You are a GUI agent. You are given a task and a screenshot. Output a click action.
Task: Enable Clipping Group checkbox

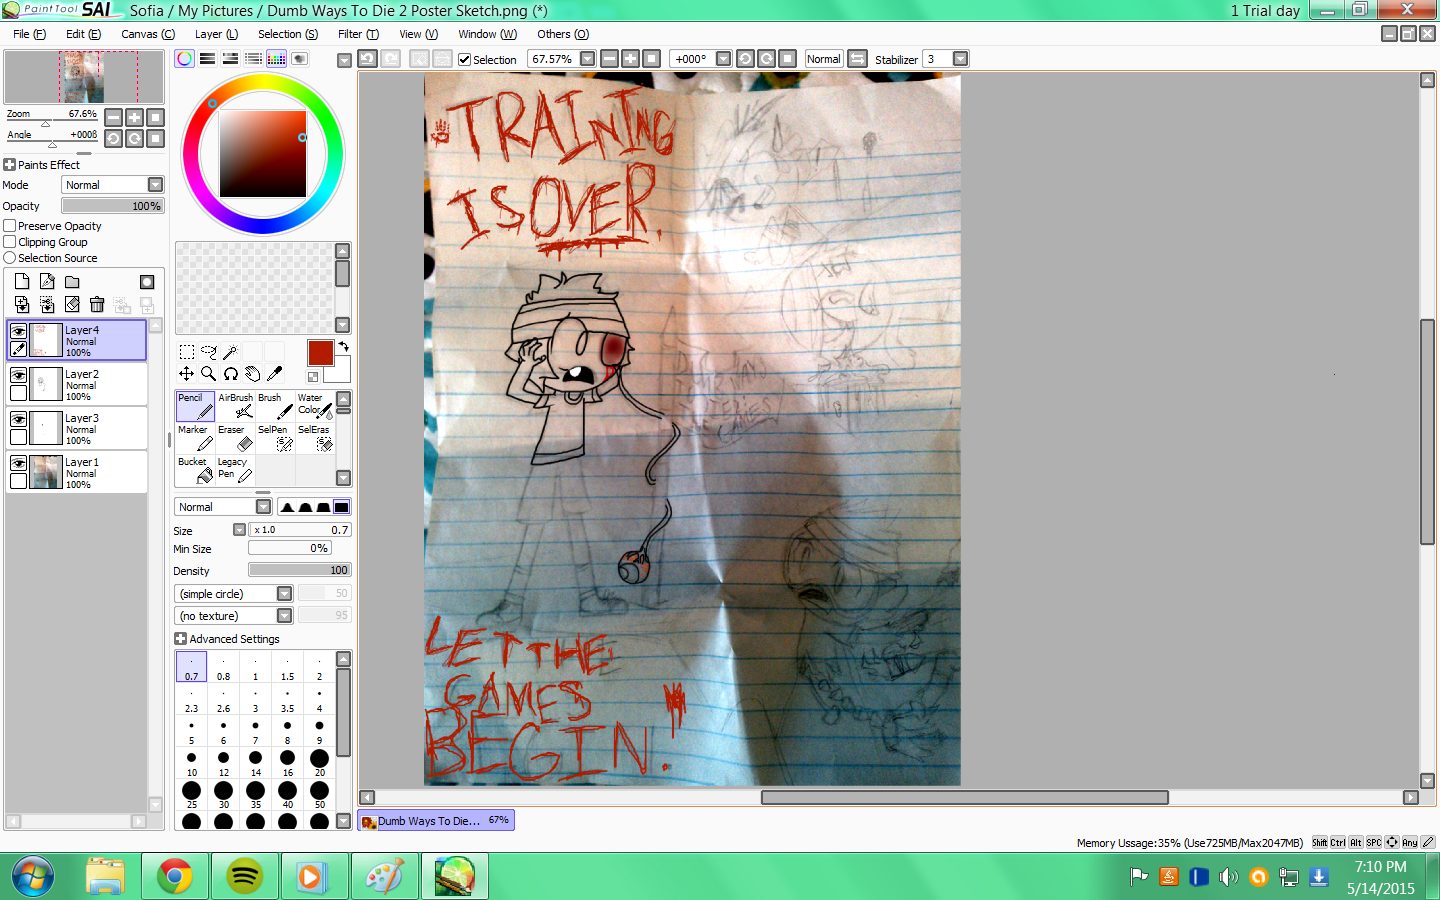[10, 242]
